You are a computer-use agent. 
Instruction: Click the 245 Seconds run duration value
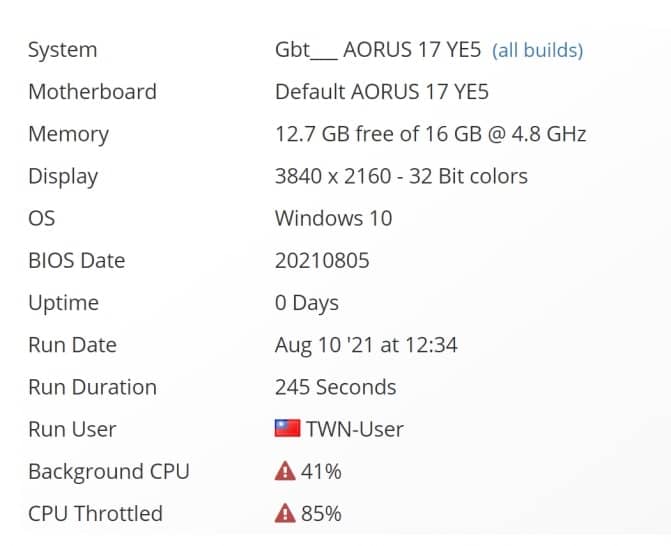coord(336,387)
